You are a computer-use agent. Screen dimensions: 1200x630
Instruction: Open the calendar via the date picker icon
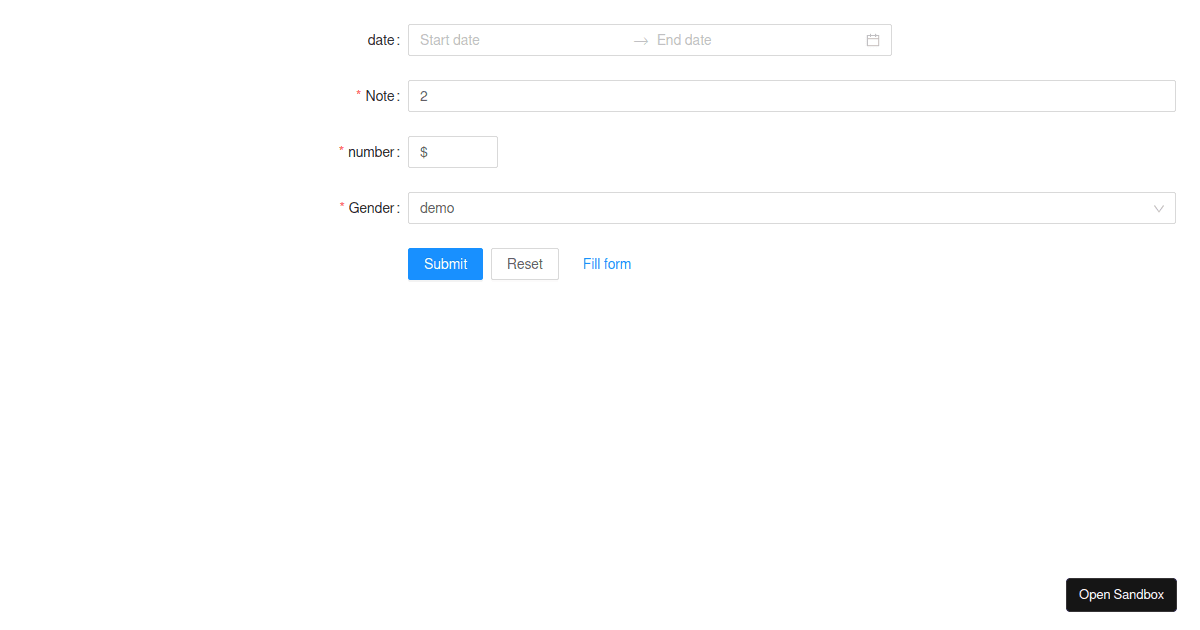[872, 40]
